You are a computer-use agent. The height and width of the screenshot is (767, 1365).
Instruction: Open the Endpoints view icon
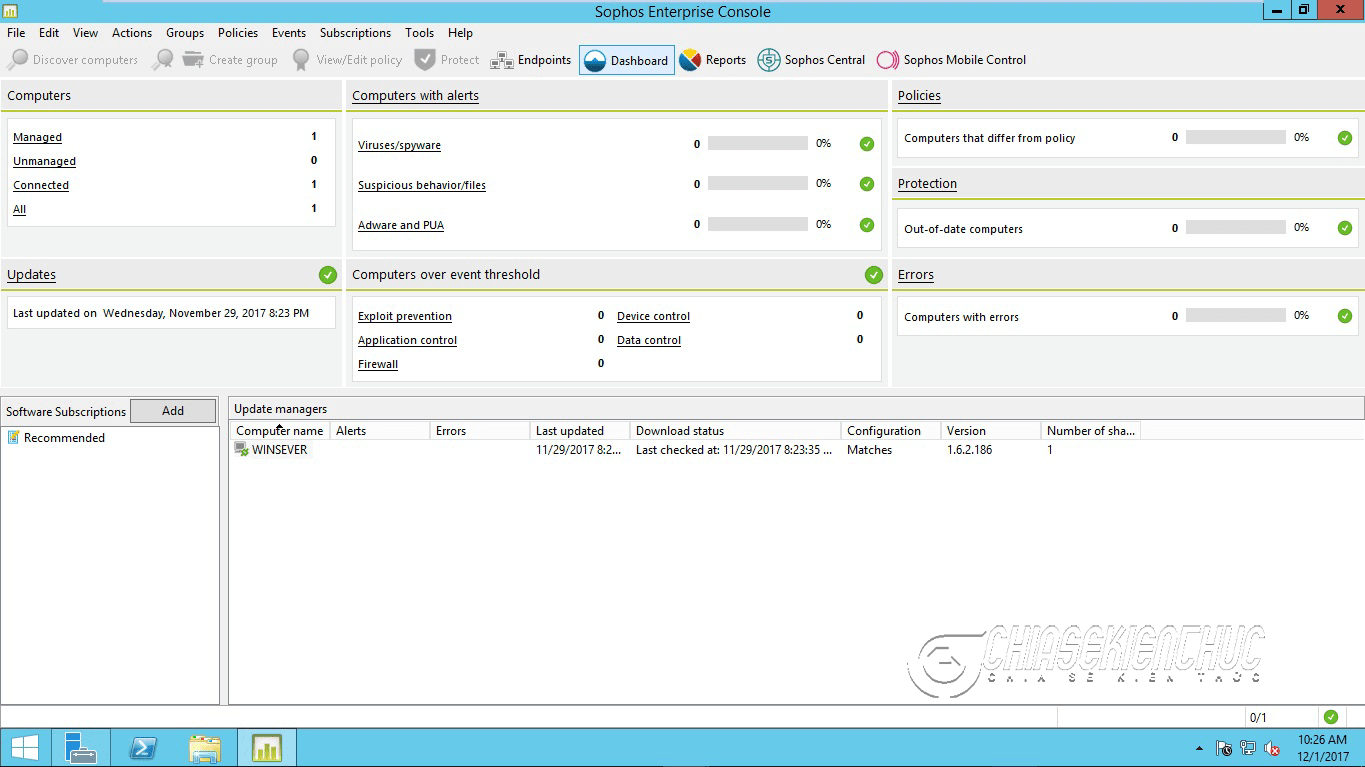click(x=501, y=60)
